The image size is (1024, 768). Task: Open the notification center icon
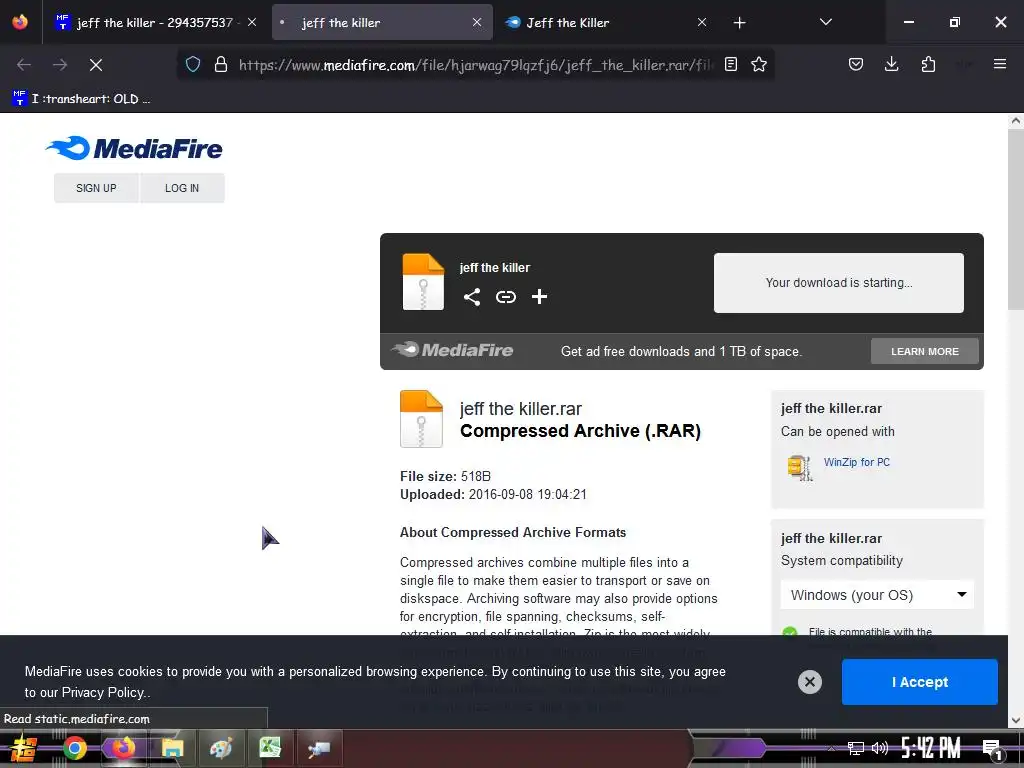point(993,750)
